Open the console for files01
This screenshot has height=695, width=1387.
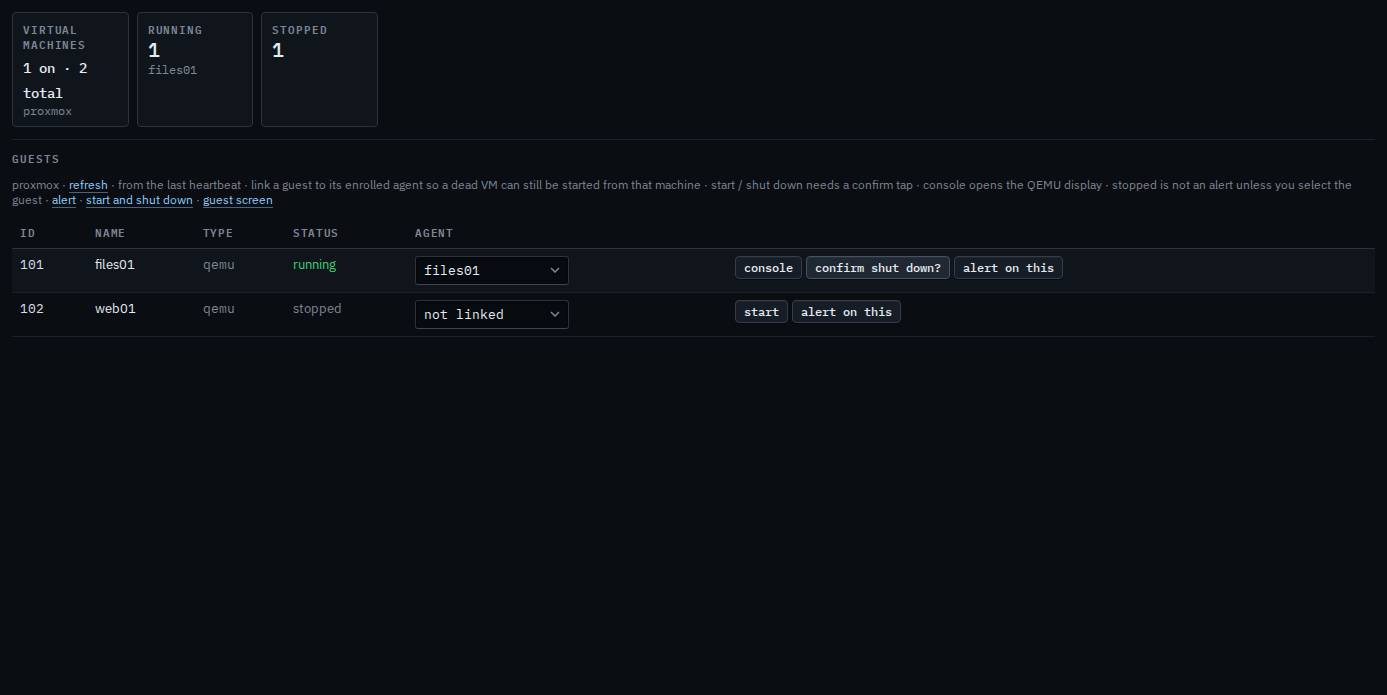pos(768,268)
